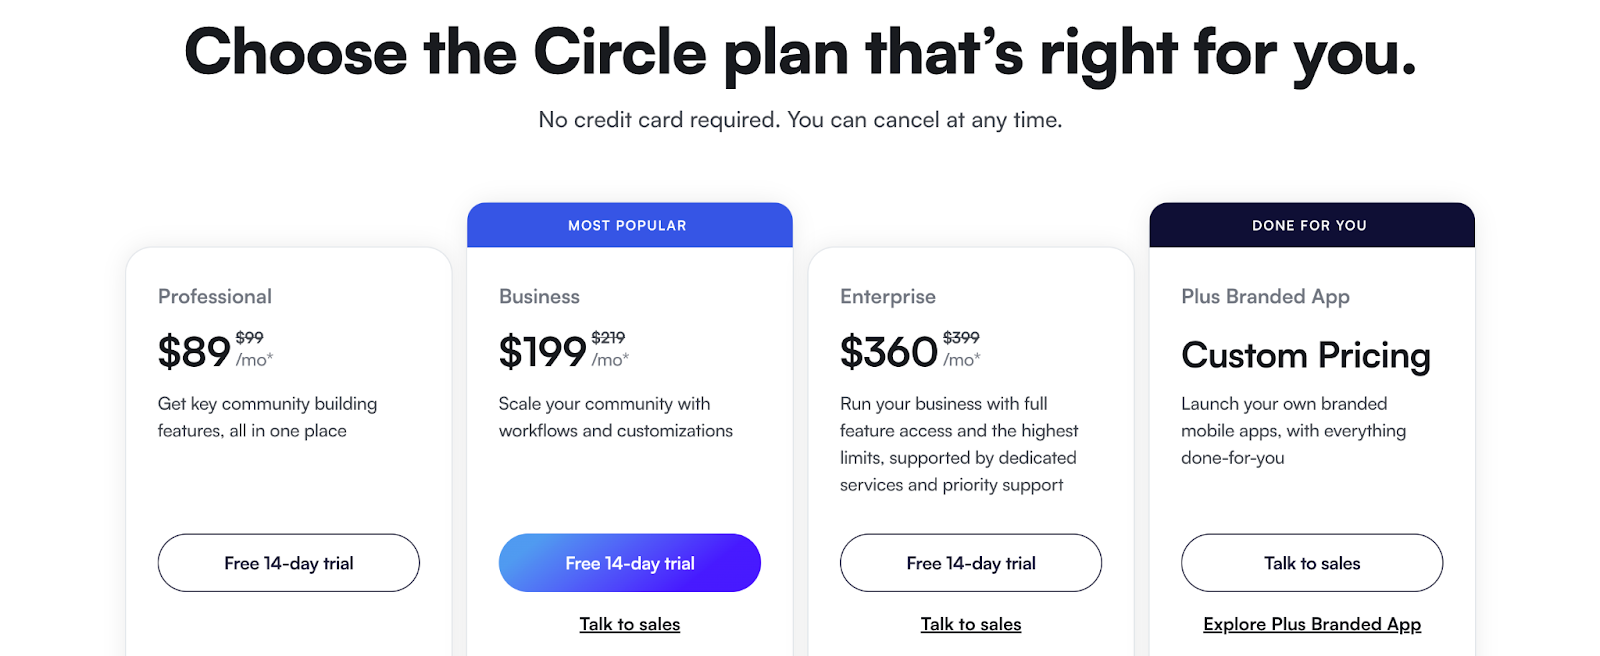1600x656 pixels.
Task: Start the Professional plan free 14-day trial
Action: (x=288, y=563)
